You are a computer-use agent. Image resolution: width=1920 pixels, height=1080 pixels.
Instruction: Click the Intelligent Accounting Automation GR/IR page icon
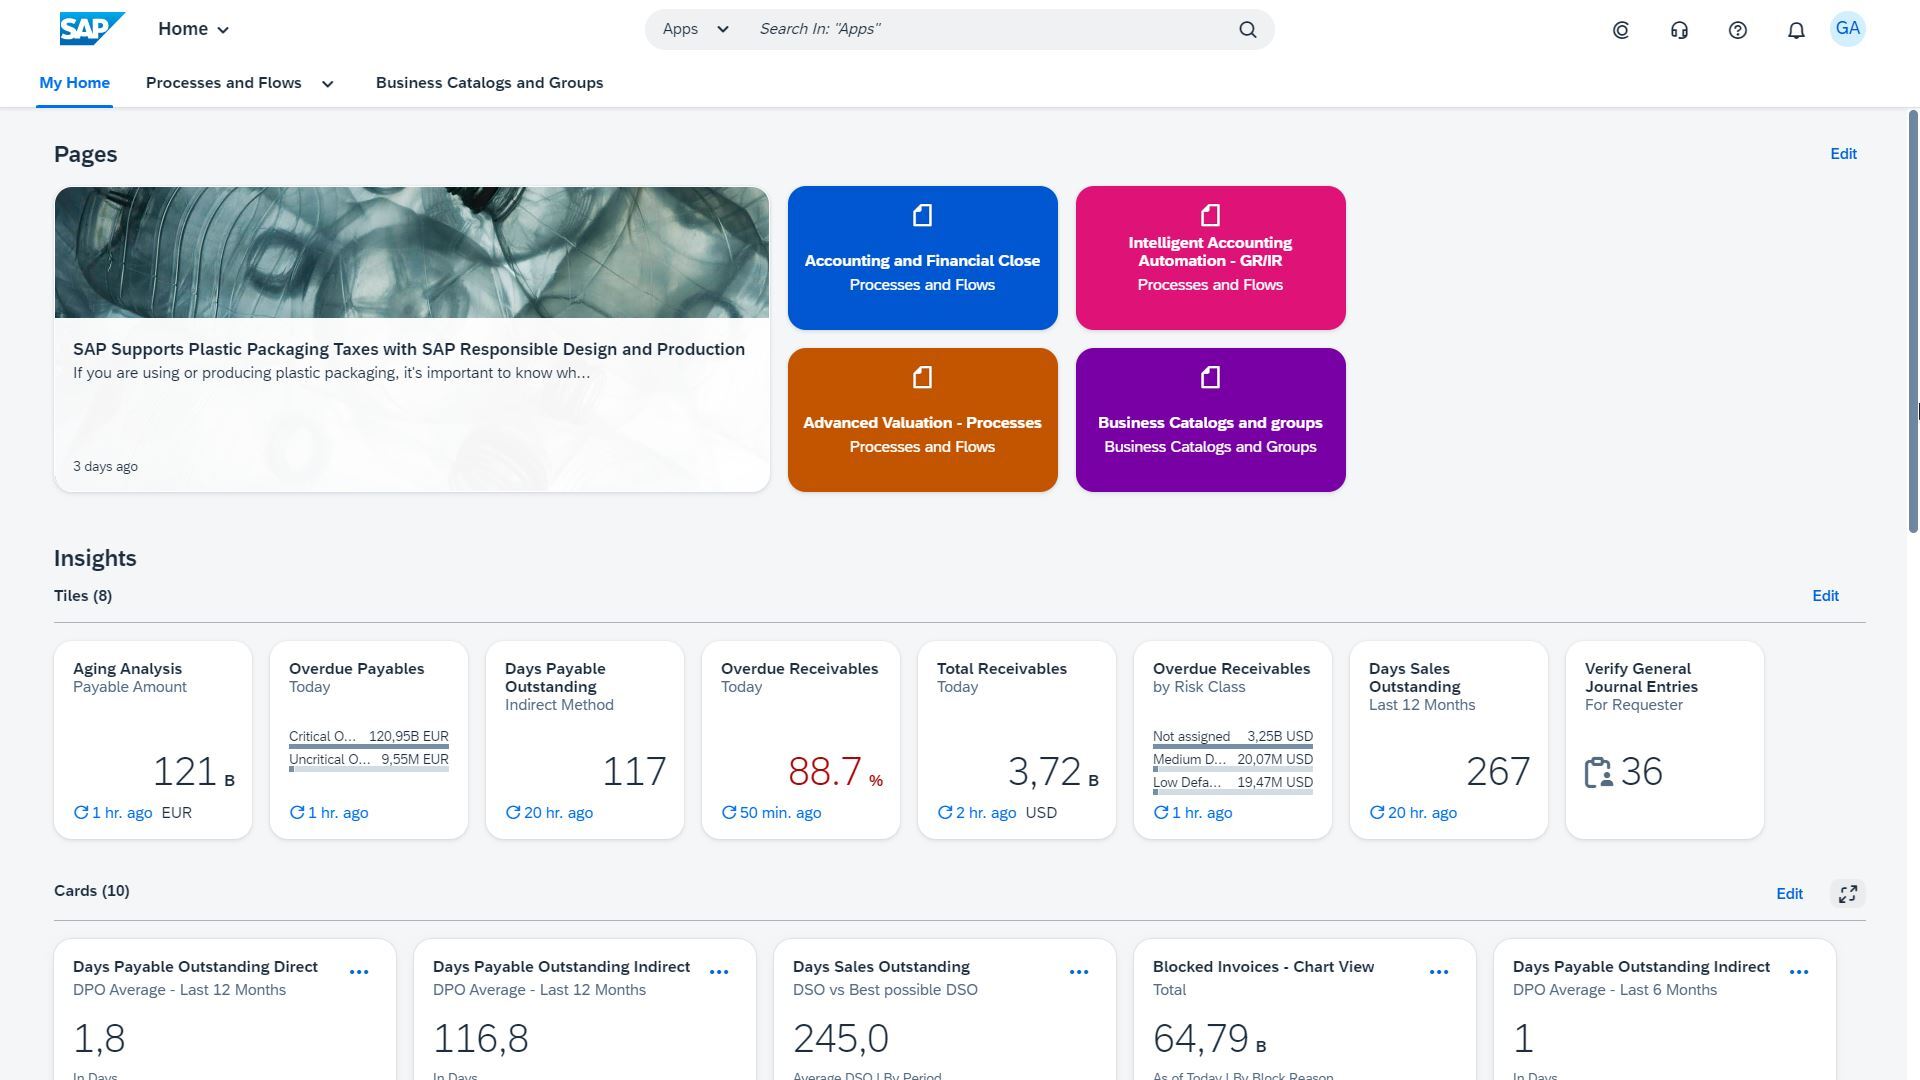click(1209, 214)
